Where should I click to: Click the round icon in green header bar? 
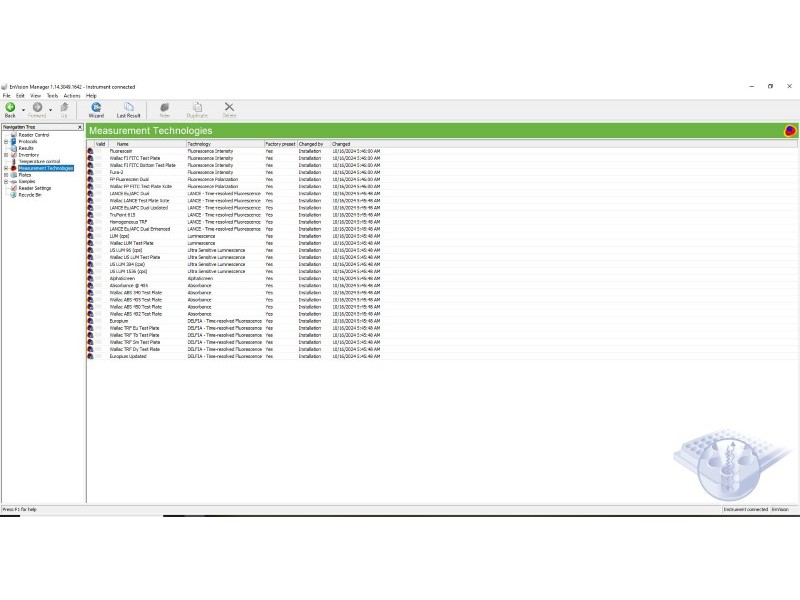point(790,131)
